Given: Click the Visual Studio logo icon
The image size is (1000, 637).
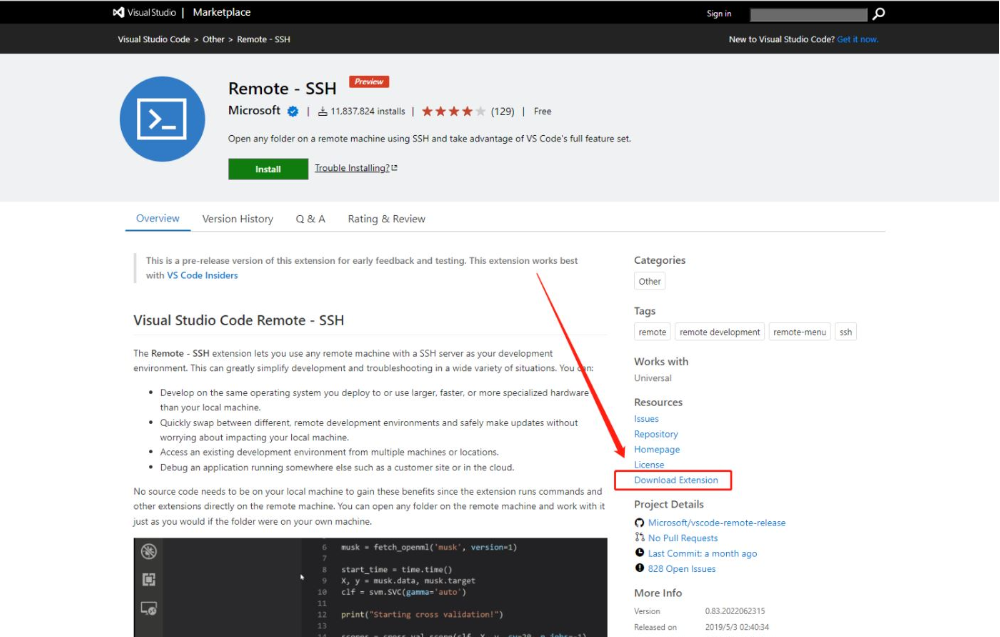Looking at the screenshot, I should 119,12.
